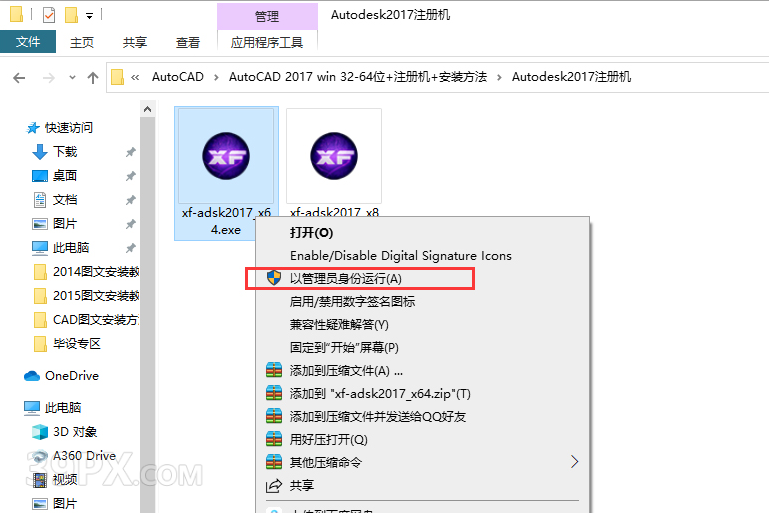Switch to the 主页 ribbon tab
The width and height of the screenshot is (769, 513).
point(82,43)
